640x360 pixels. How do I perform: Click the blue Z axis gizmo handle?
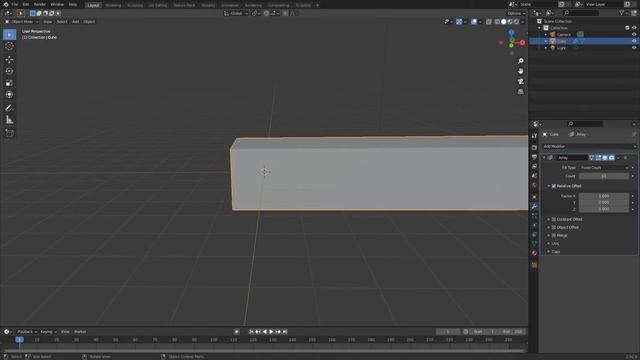click(511, 32)
